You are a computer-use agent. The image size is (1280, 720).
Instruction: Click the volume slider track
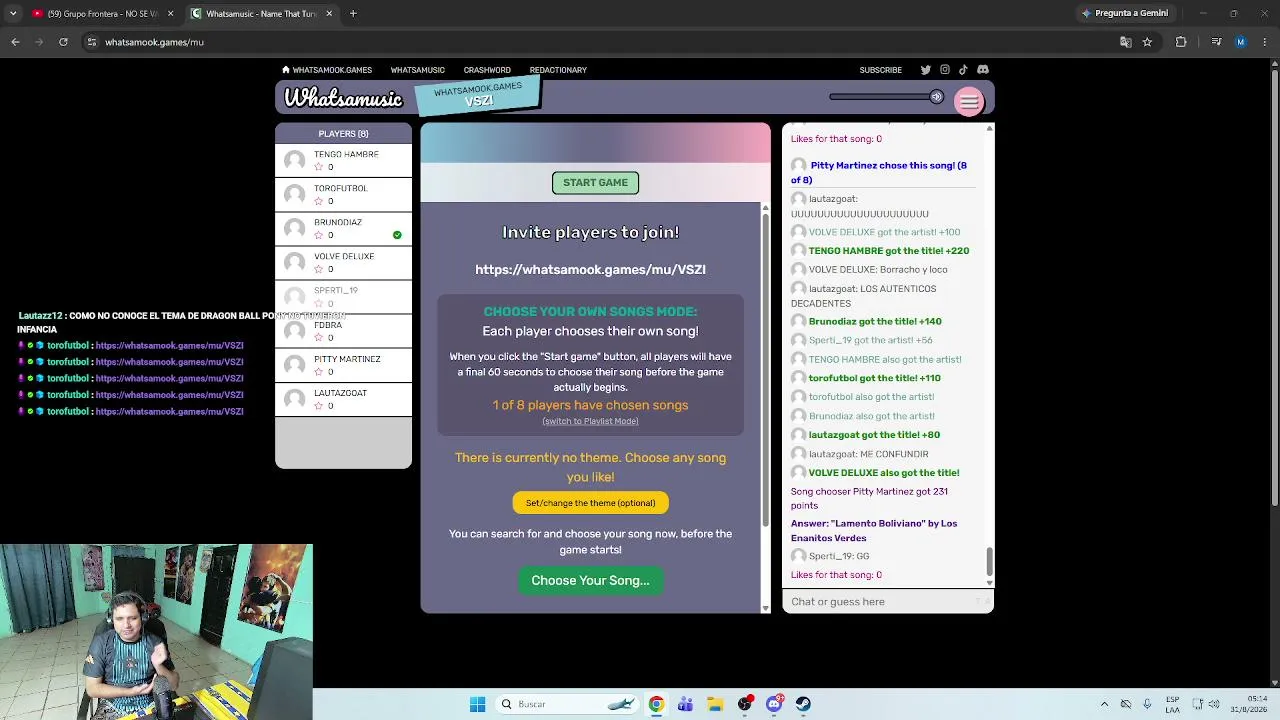tap(880, 97)
